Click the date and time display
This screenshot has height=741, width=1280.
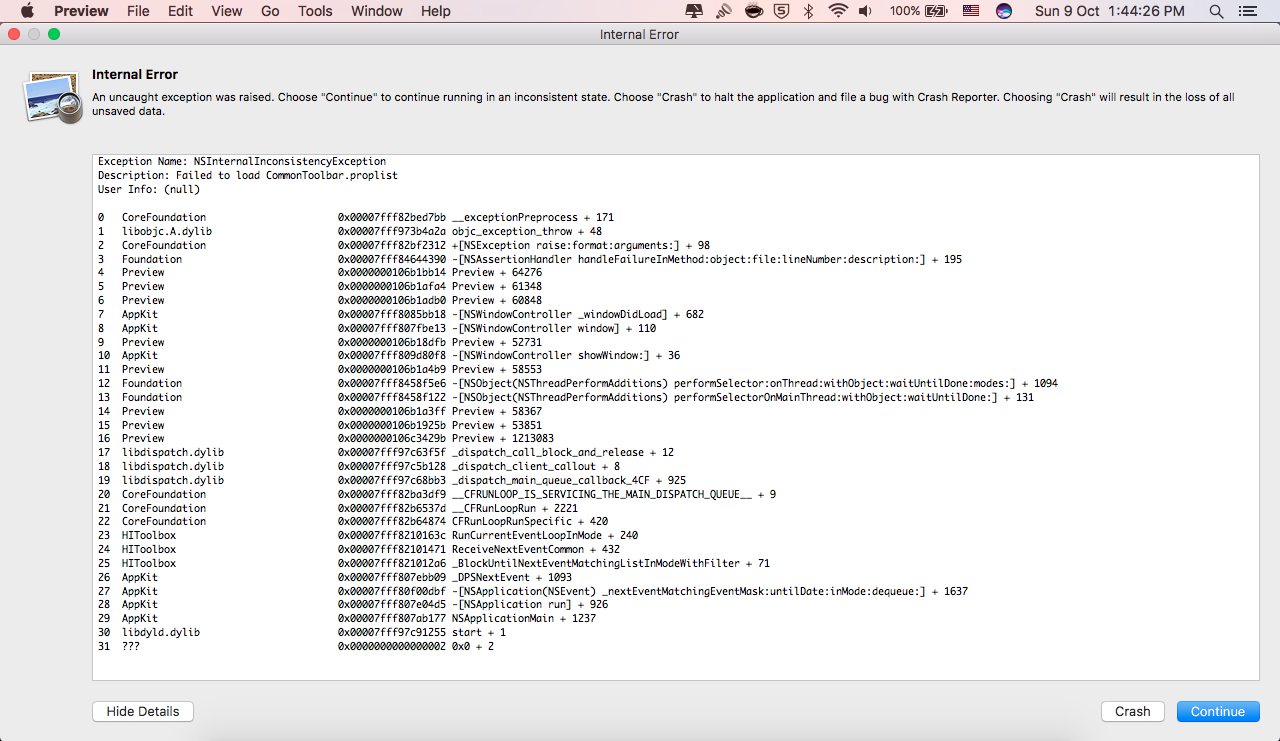click(x=1109, y=11)
